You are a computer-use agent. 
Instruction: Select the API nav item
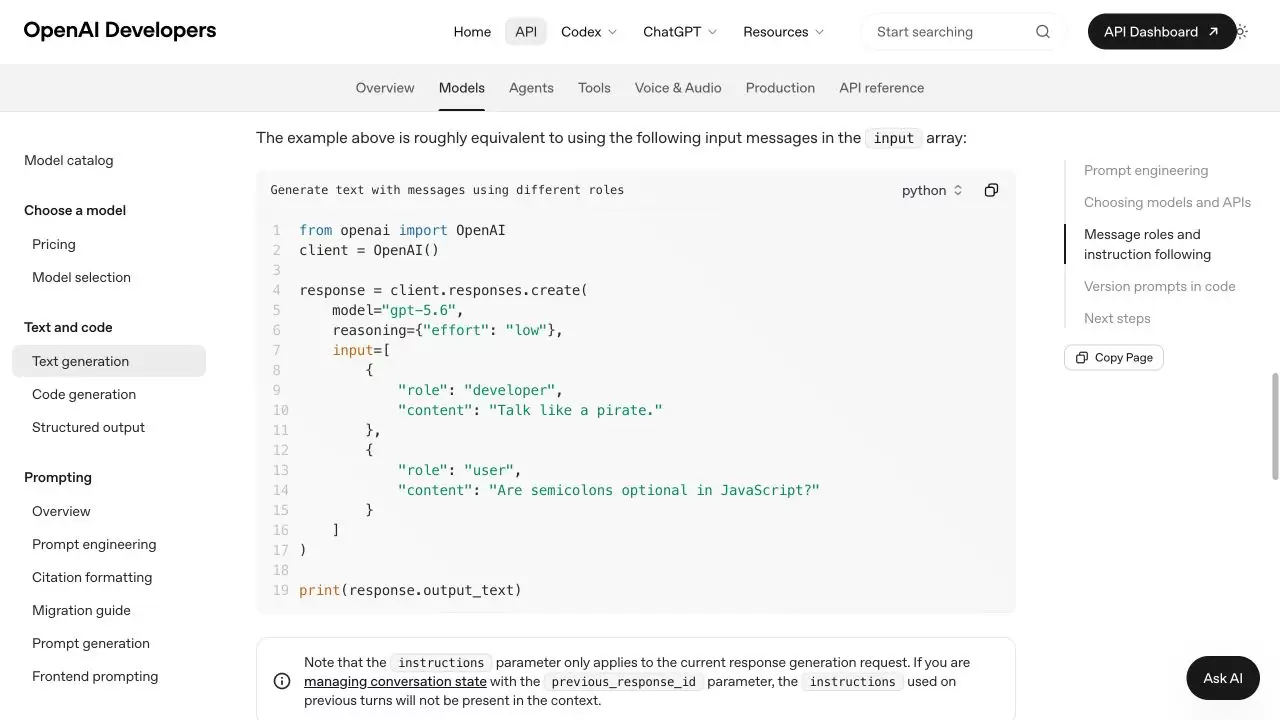pos(526,32)
